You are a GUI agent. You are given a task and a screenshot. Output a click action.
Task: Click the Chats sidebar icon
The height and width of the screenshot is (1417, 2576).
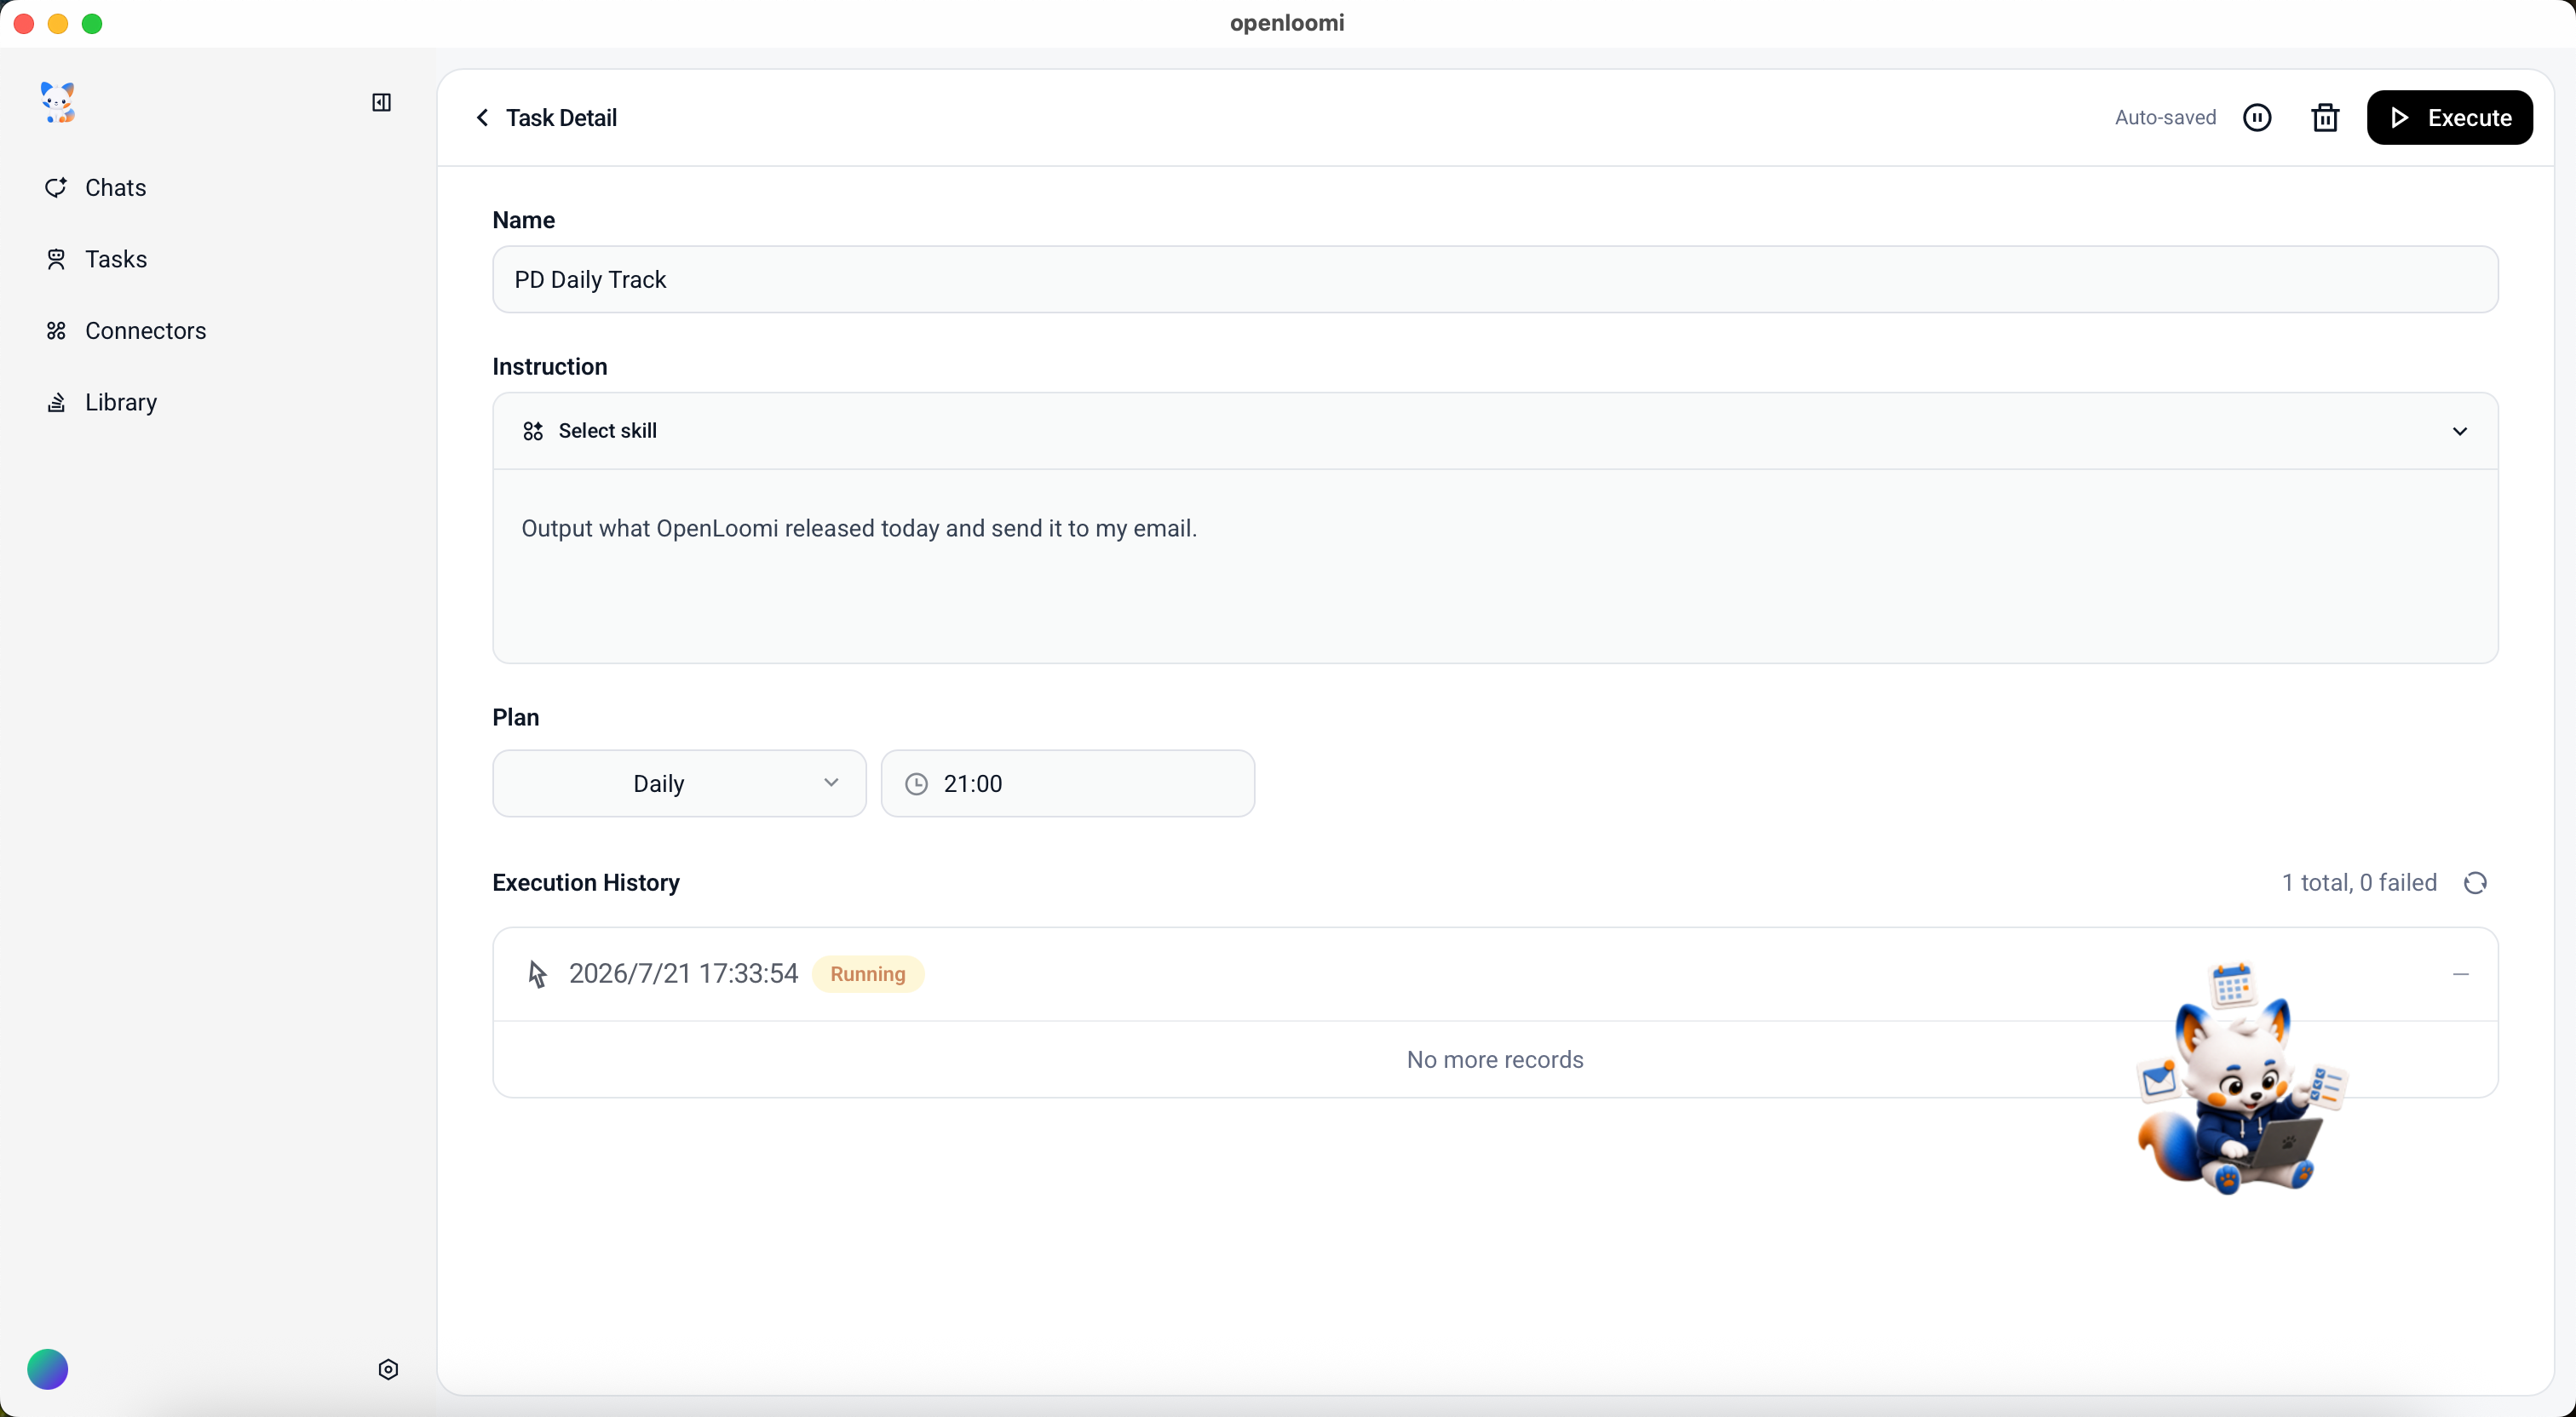pyautogui.click(x=56, y=188)
